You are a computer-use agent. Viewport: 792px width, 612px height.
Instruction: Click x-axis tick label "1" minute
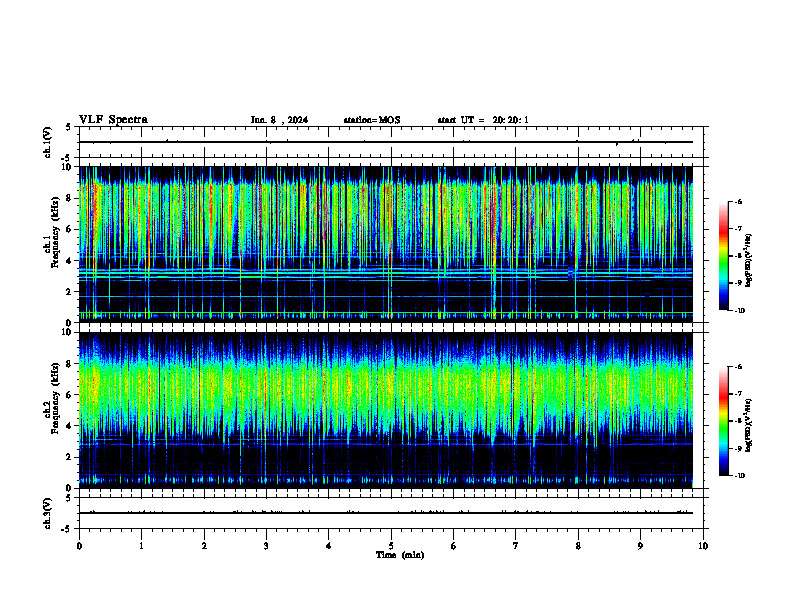point(141,546)
